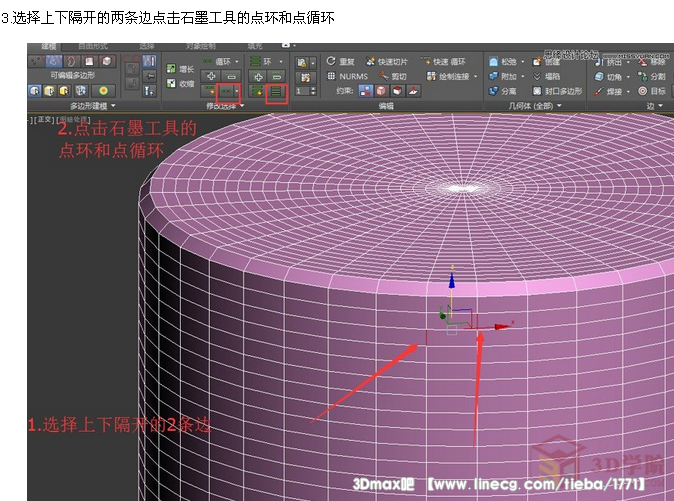Click the 分离 detach button
The image size is (674, 501).
tap(502, 91)
